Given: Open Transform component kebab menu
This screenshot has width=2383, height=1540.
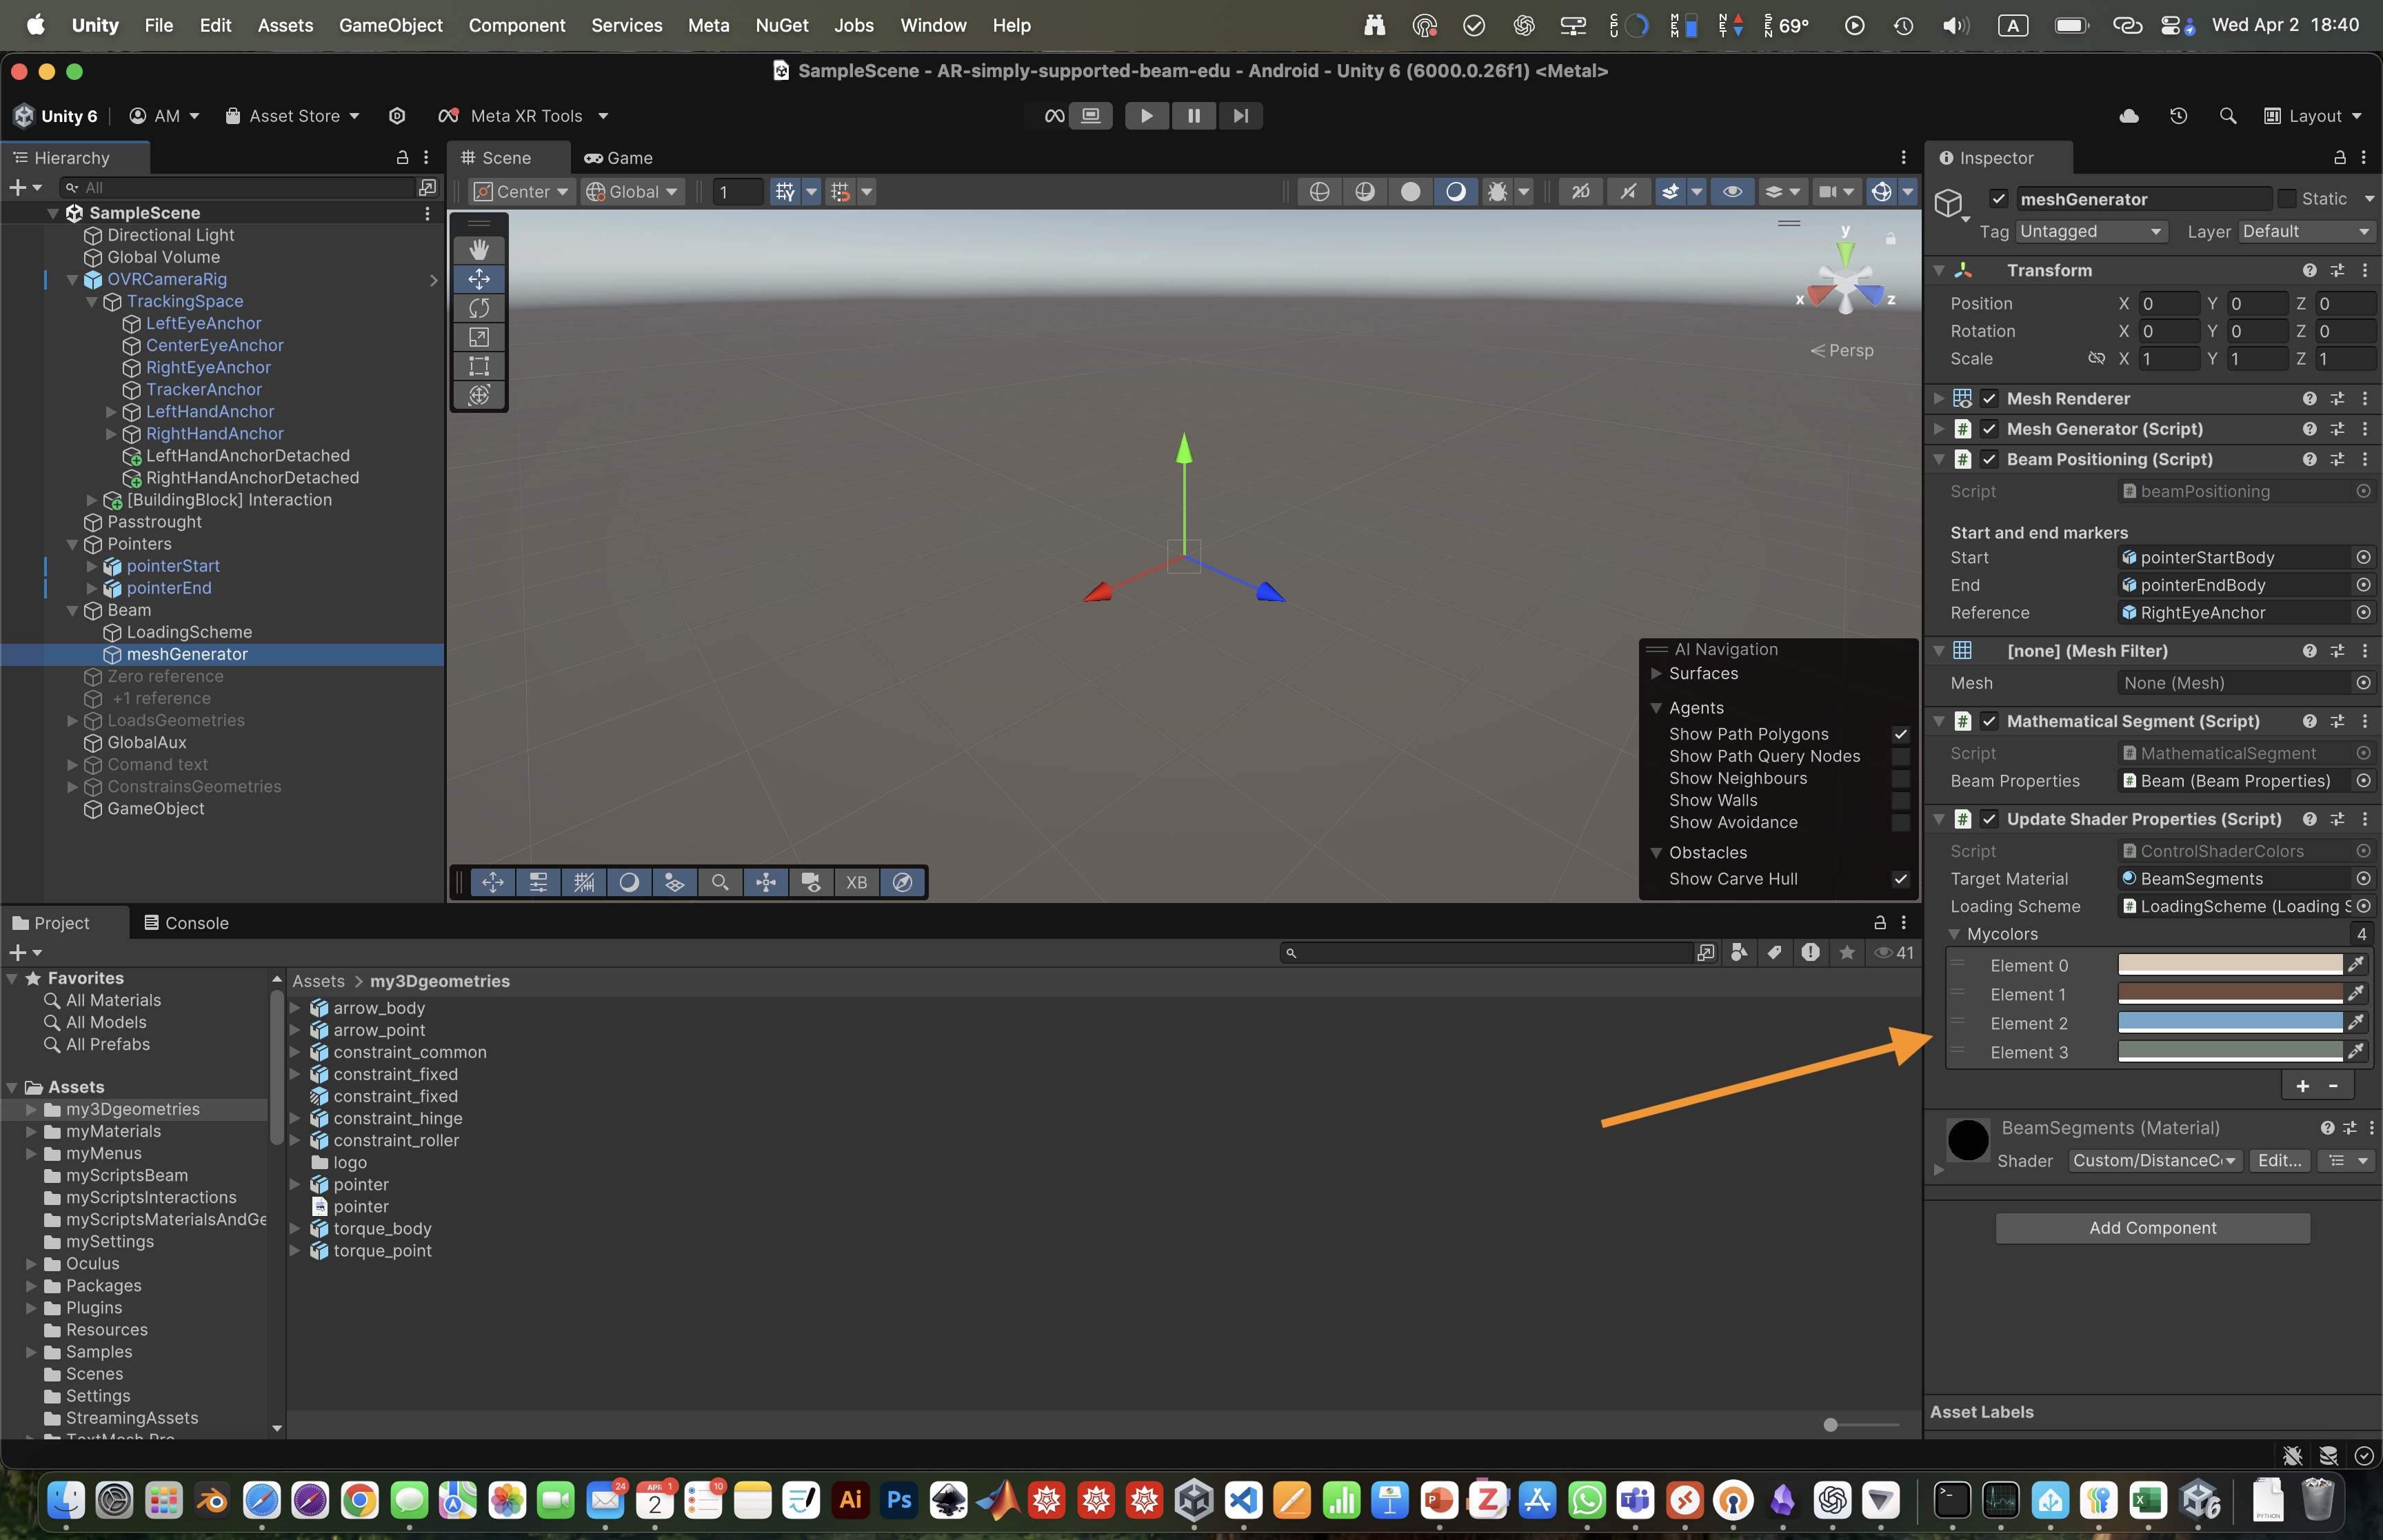Looking at the screenshot, I should 2364,270.
